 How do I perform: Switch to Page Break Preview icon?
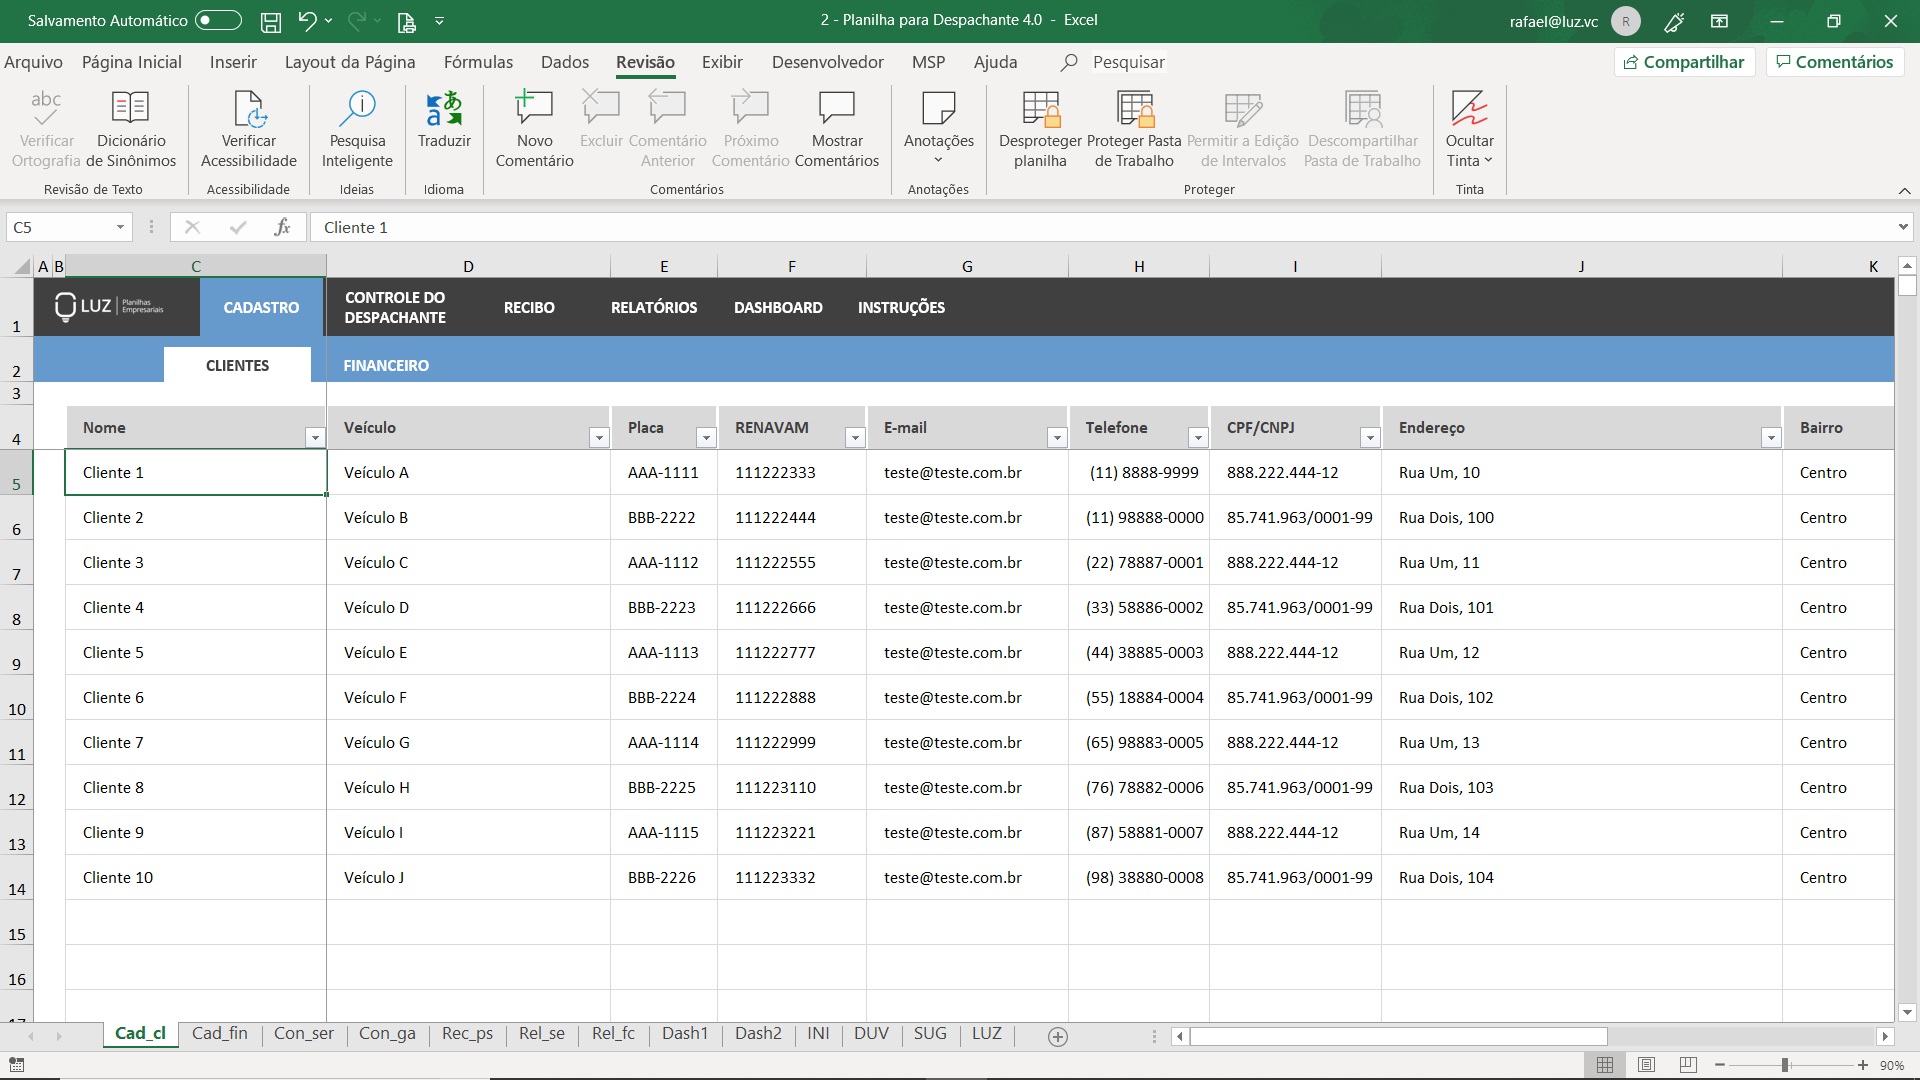[1688, 1065]
